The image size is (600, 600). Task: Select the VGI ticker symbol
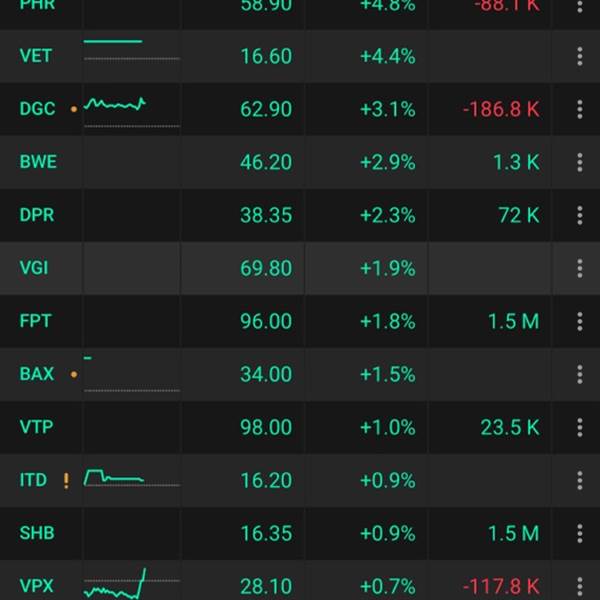tap(34, 268)
